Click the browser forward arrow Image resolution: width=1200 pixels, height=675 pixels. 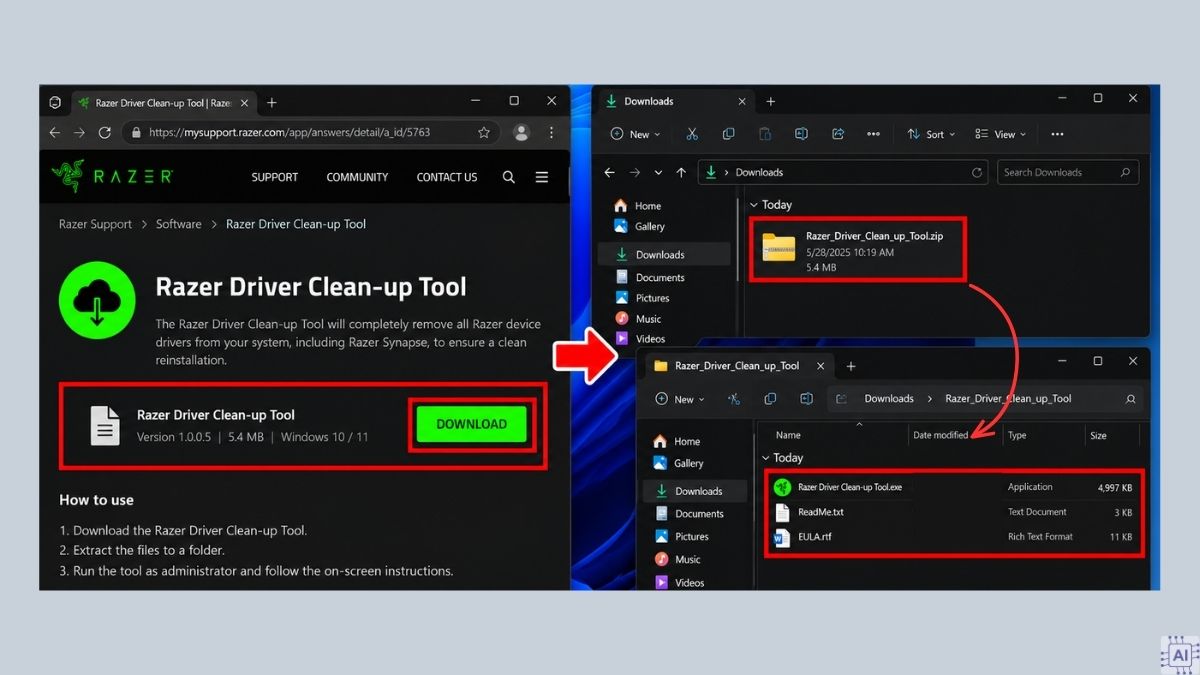[80, 132]
